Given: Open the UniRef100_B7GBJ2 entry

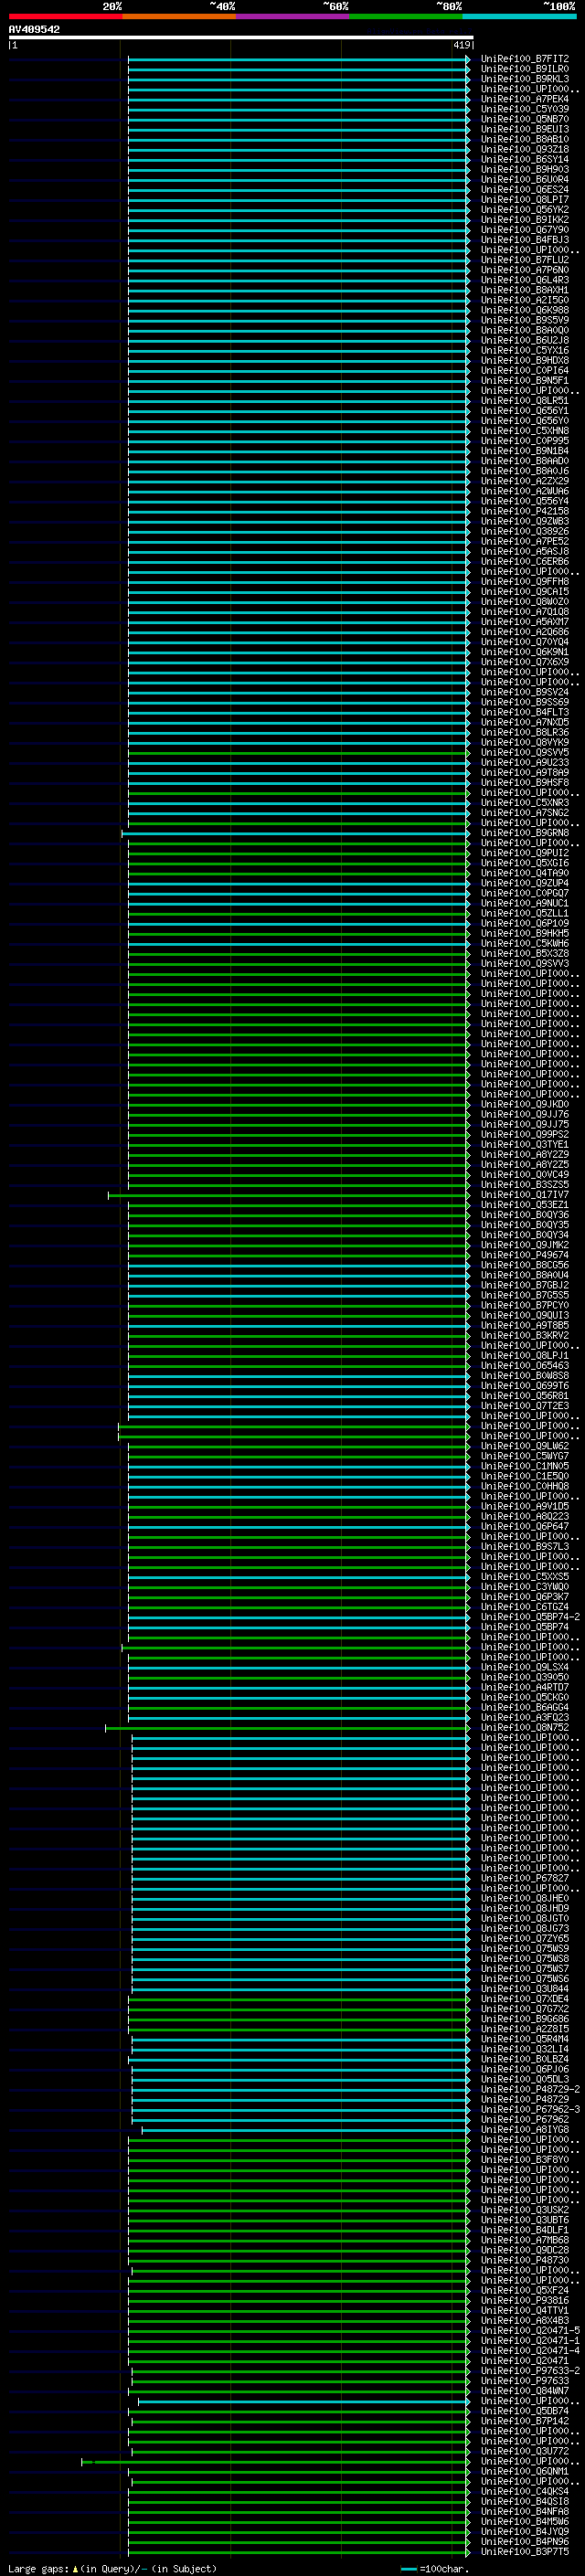Looking at the screenshot, I should point(524,1285).
